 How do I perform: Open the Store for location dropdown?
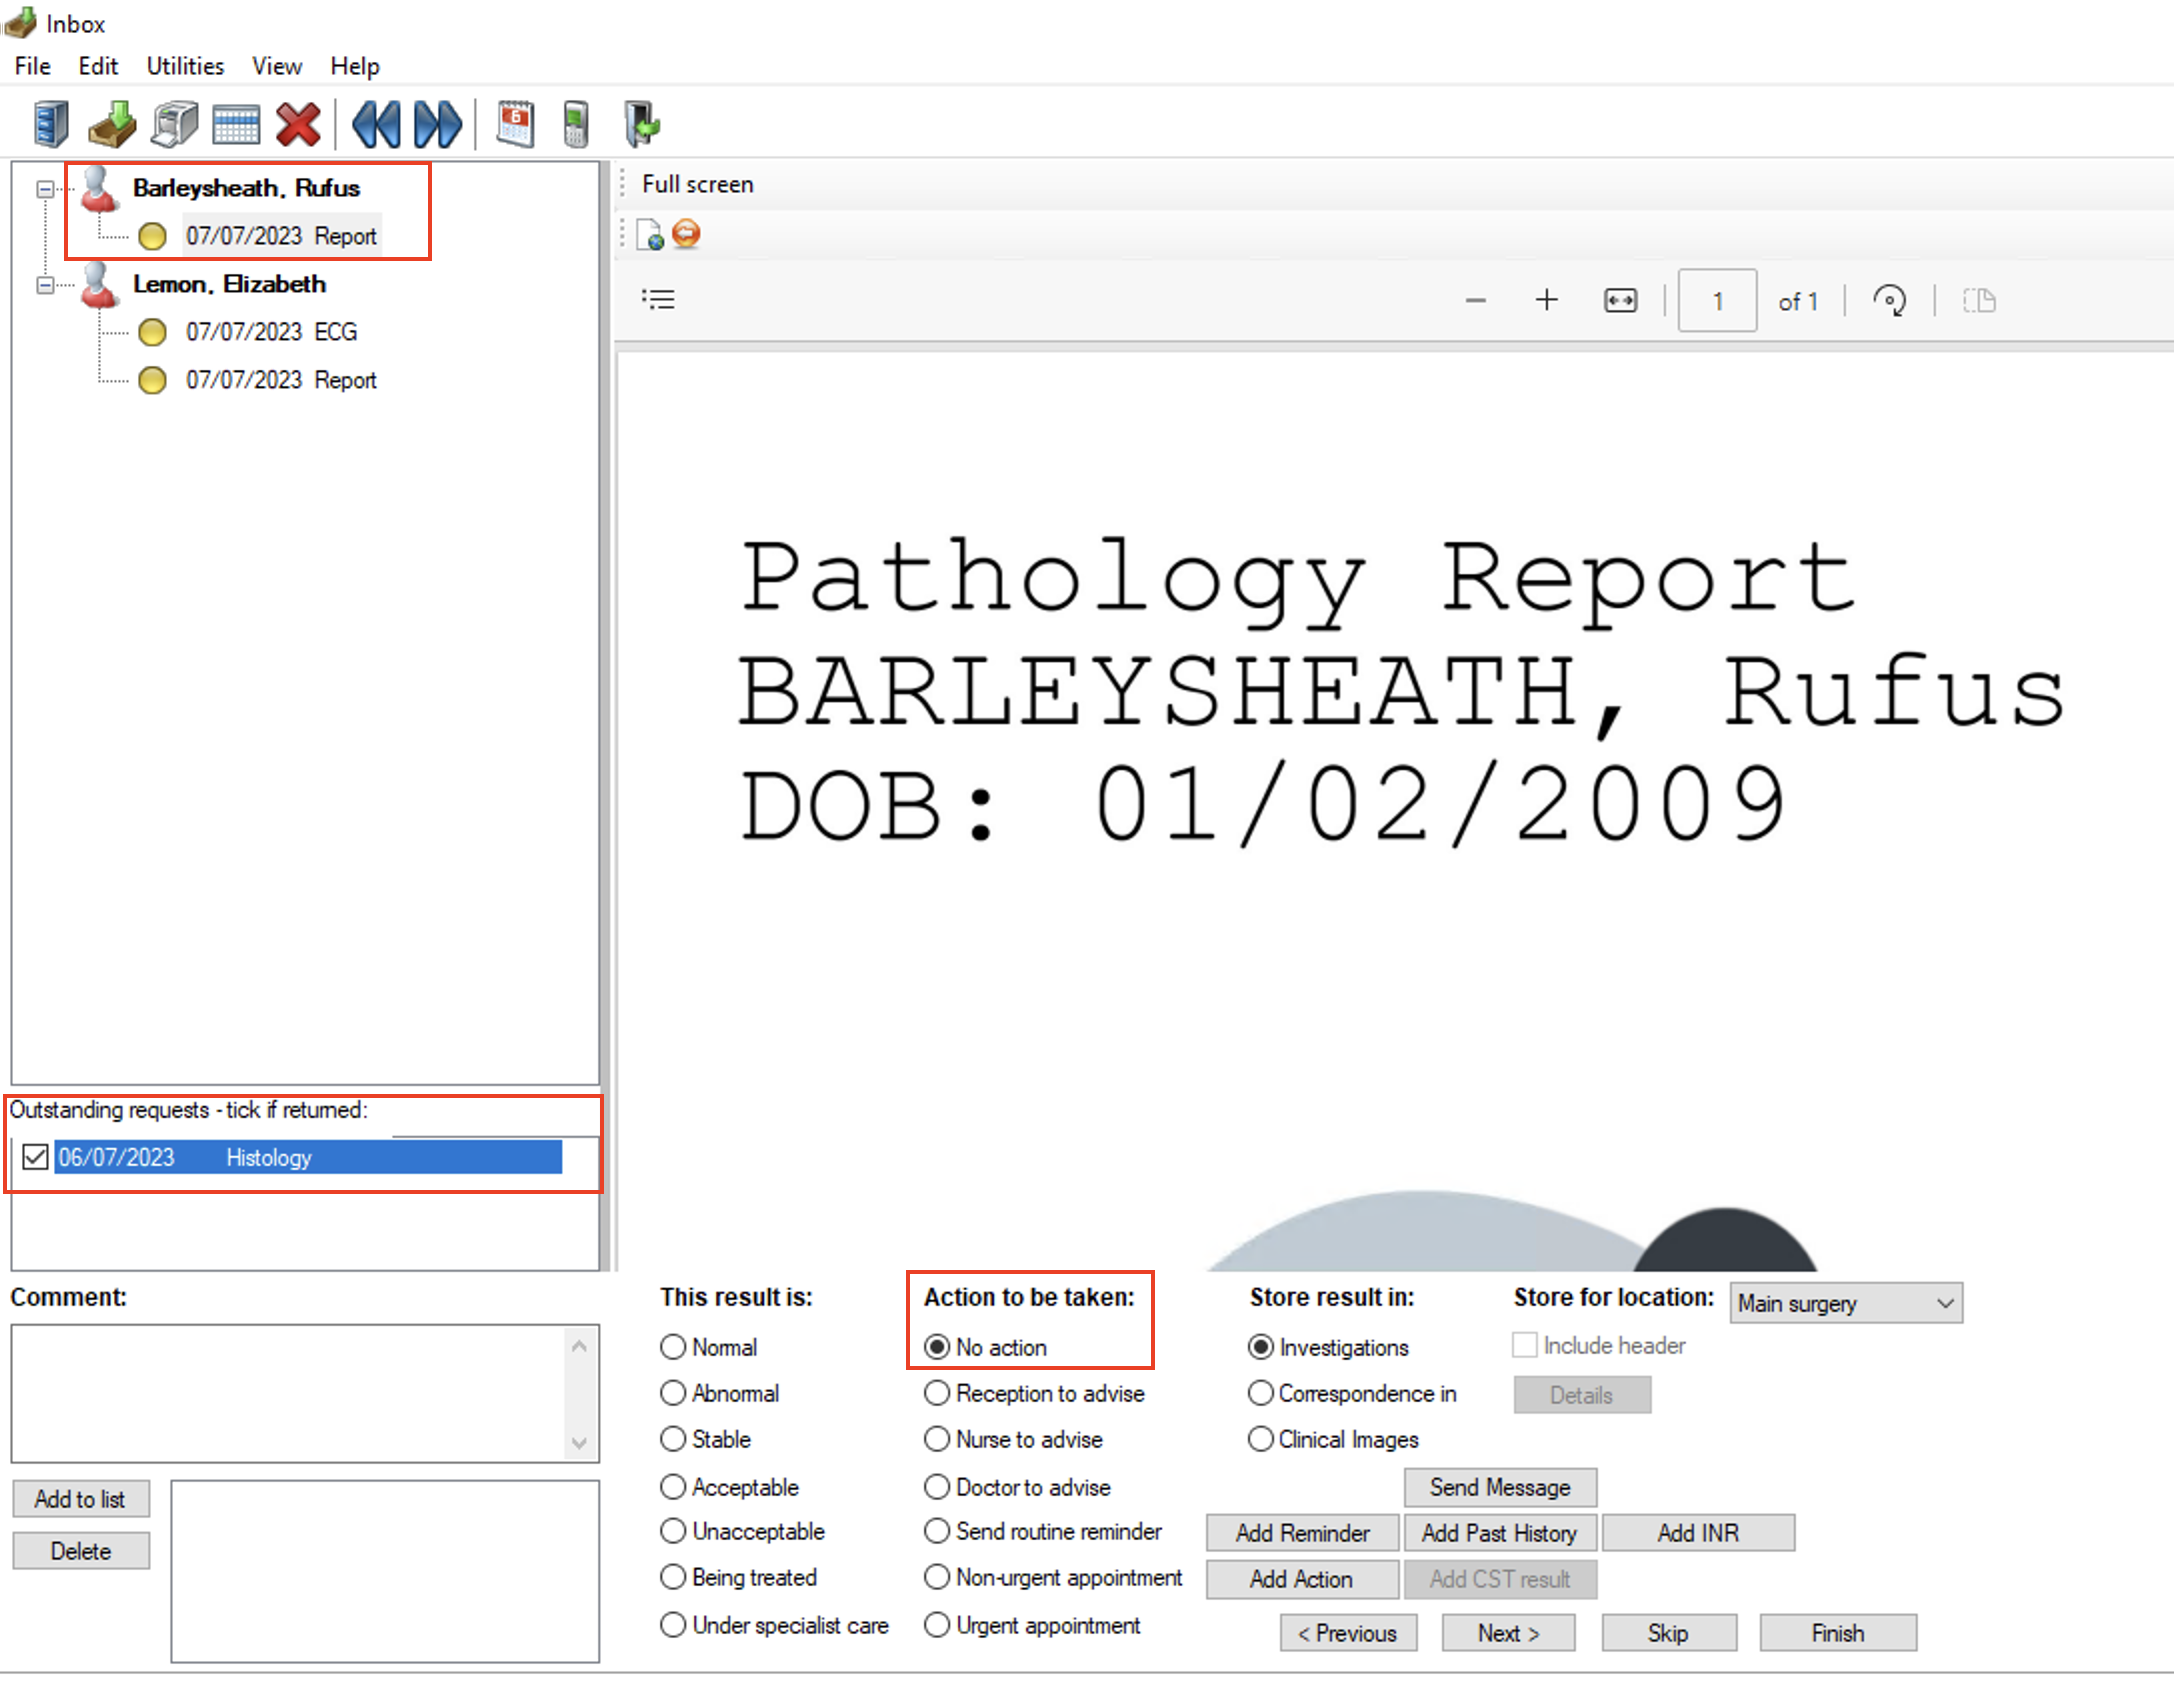[1845, 1303]
